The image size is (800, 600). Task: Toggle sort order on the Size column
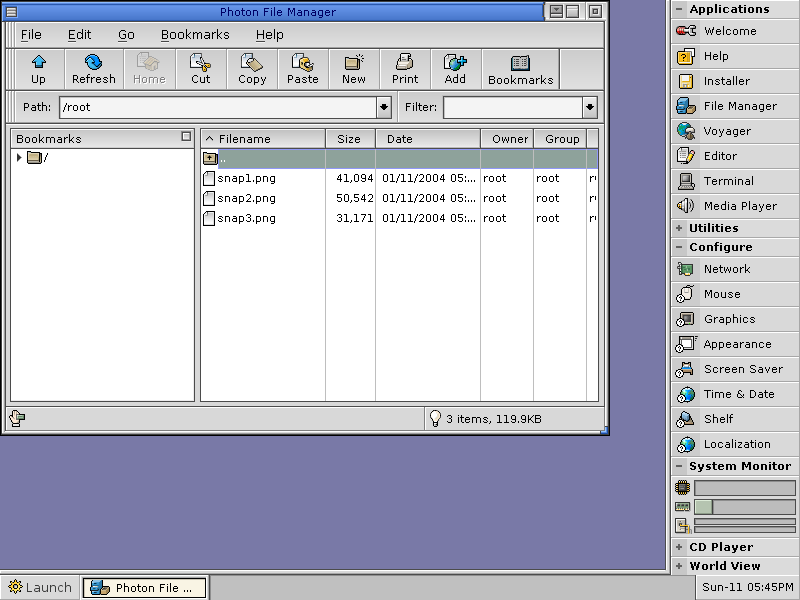(350, 138)
